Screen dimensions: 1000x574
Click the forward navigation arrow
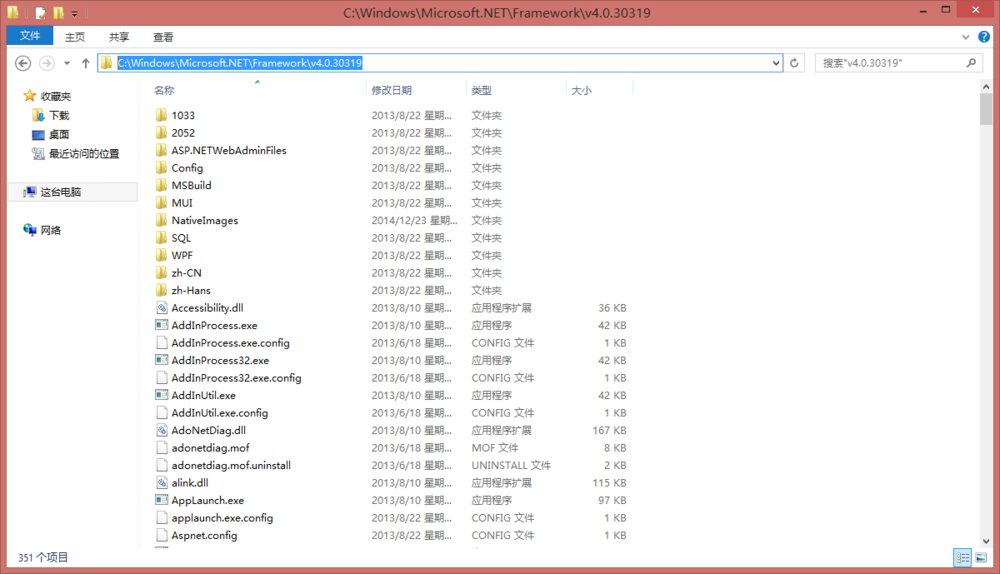coord(47,63)
